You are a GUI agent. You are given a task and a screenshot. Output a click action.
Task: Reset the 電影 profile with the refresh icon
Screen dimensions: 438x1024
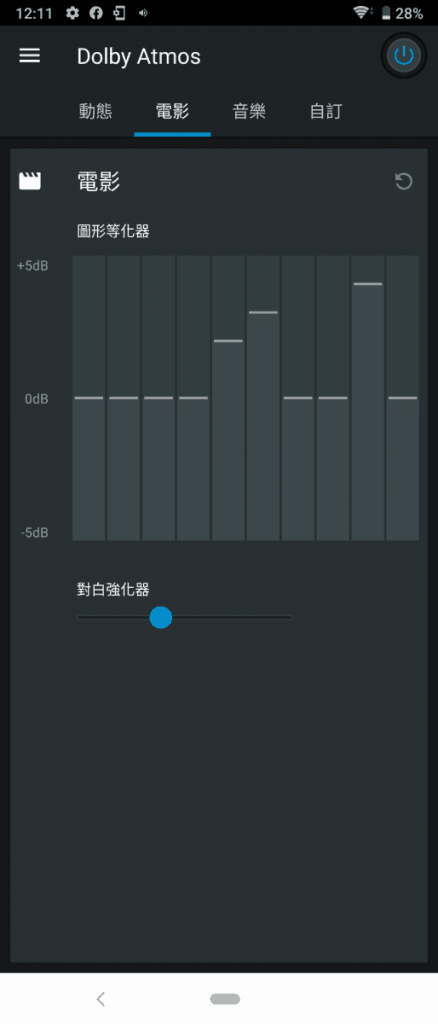click(404, 182)
